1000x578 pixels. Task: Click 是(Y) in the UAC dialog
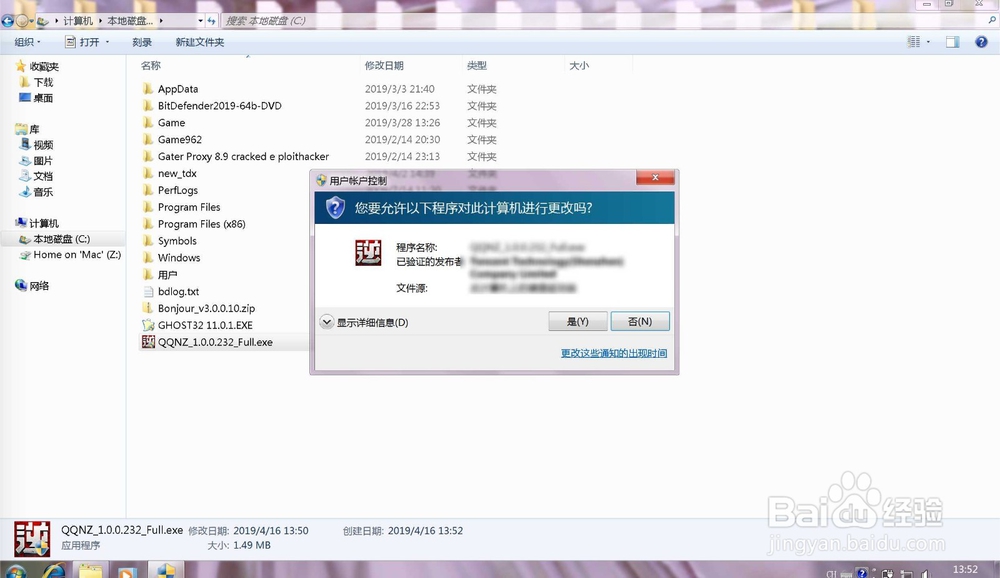click(x=578, y=322)
